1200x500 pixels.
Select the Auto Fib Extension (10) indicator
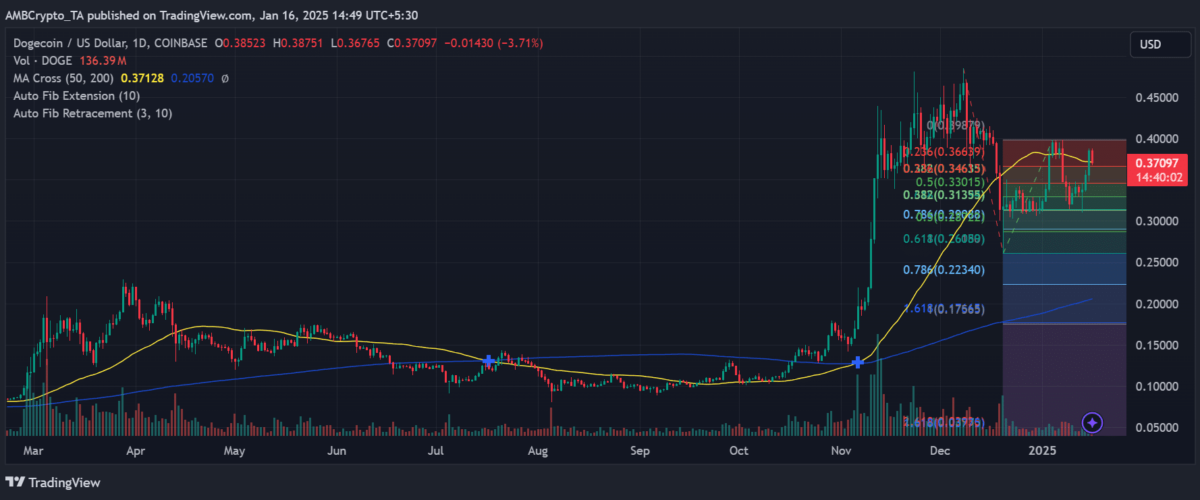(x=76, y=96)
